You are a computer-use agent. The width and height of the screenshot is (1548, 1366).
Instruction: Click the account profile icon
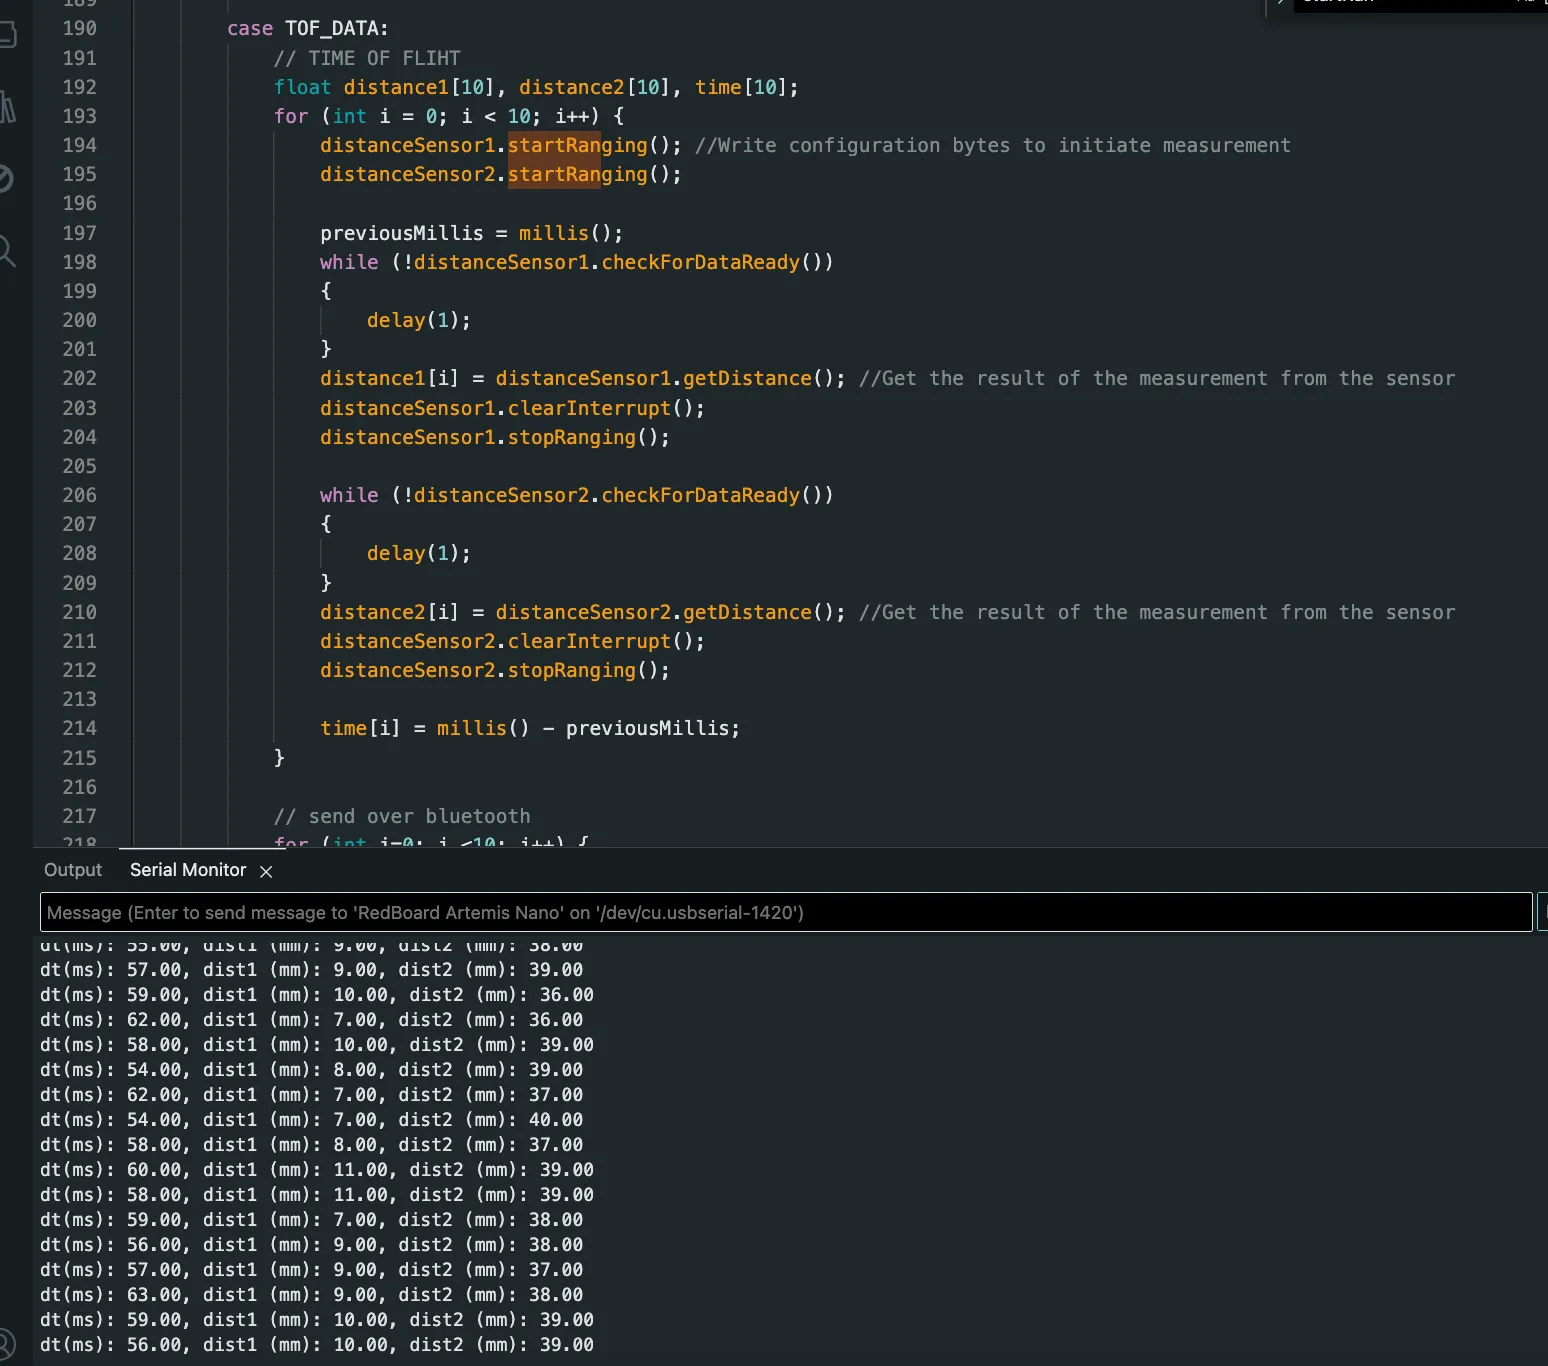5,1344
